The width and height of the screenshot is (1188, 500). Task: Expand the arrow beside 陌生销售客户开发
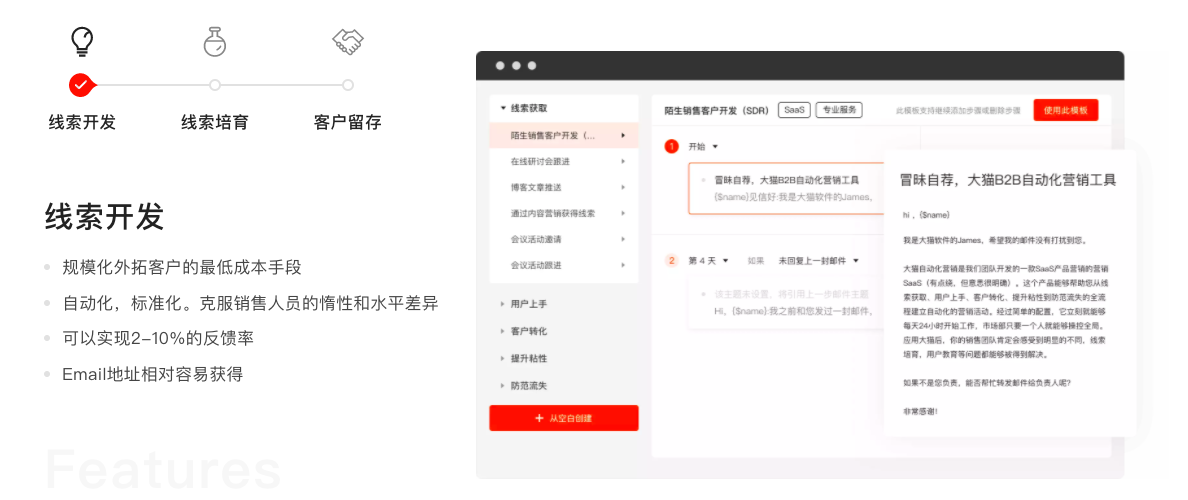(x=623, y=136)
